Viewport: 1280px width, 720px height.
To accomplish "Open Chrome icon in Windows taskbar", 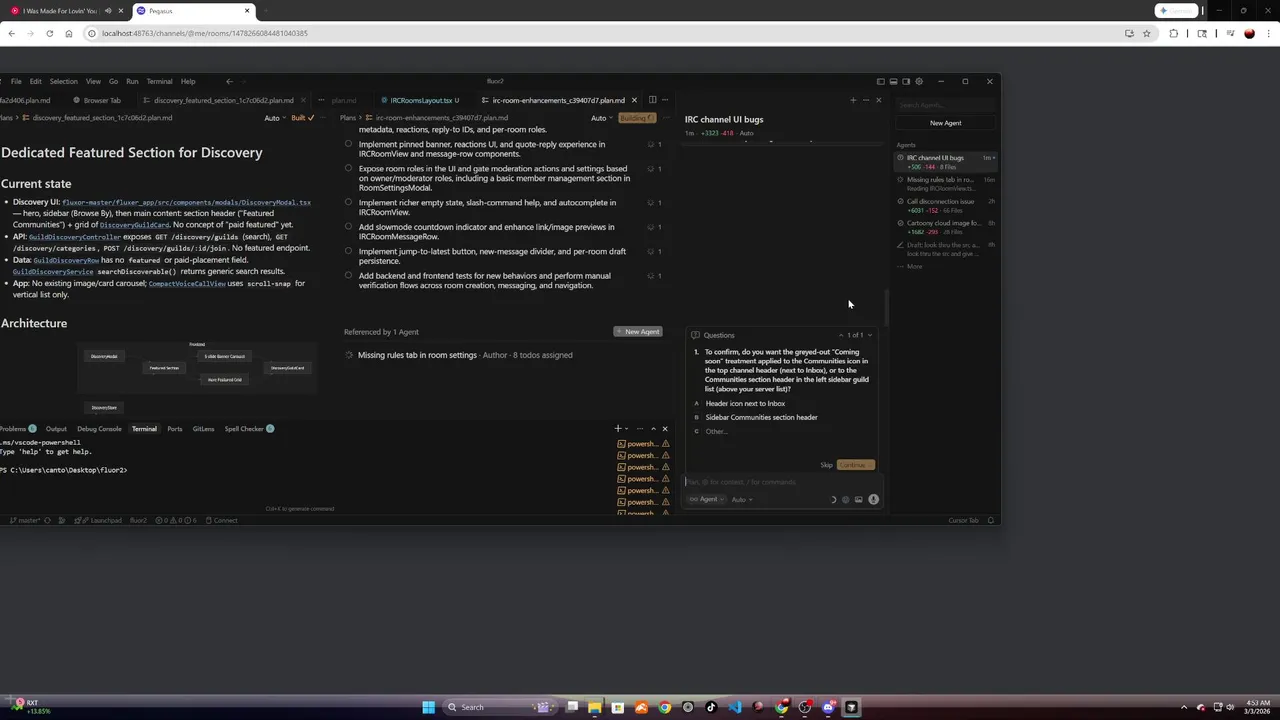I will point(664,707).
